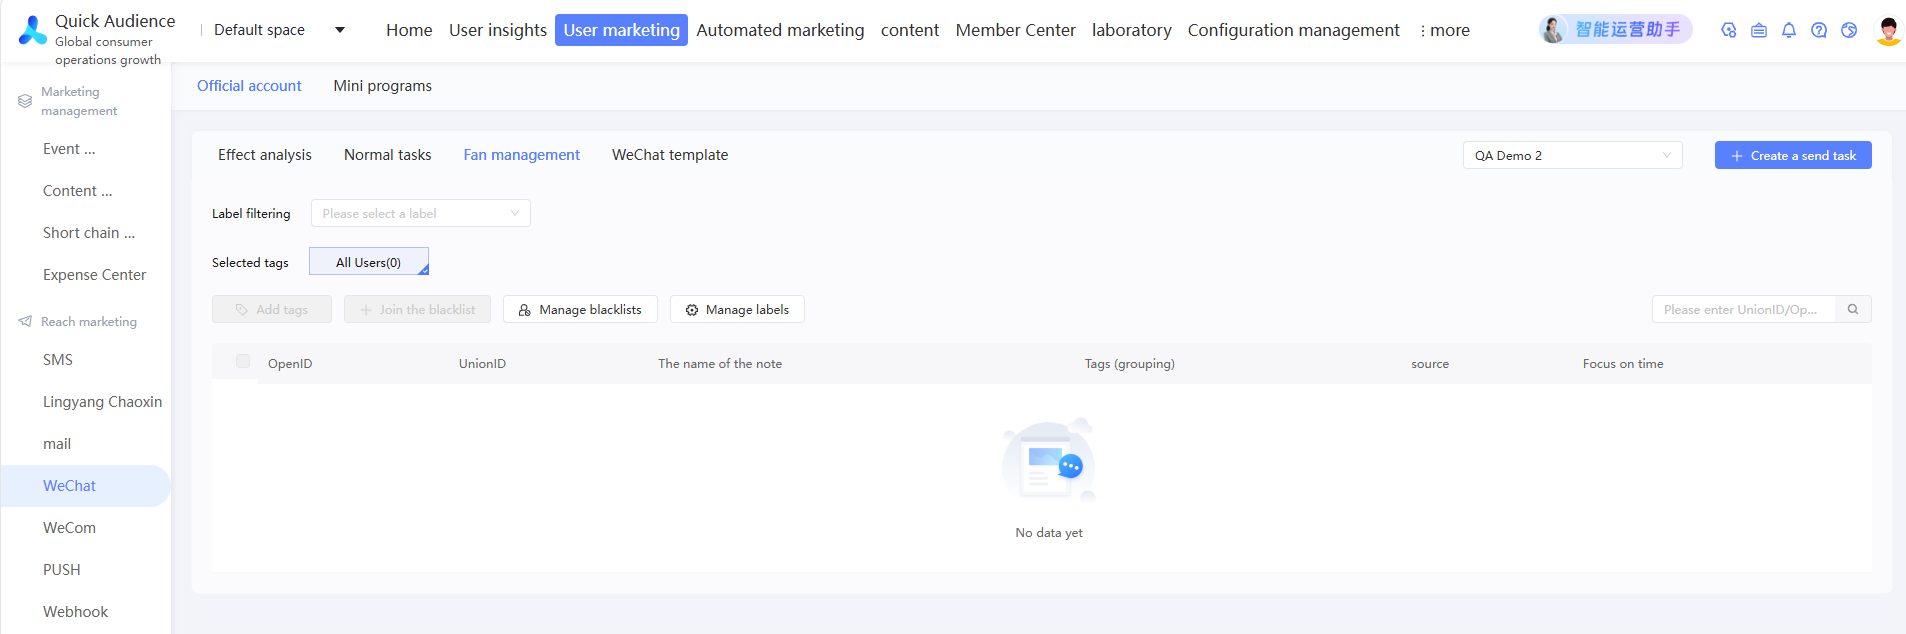Click the Marketing management section label

click(79, 101)
